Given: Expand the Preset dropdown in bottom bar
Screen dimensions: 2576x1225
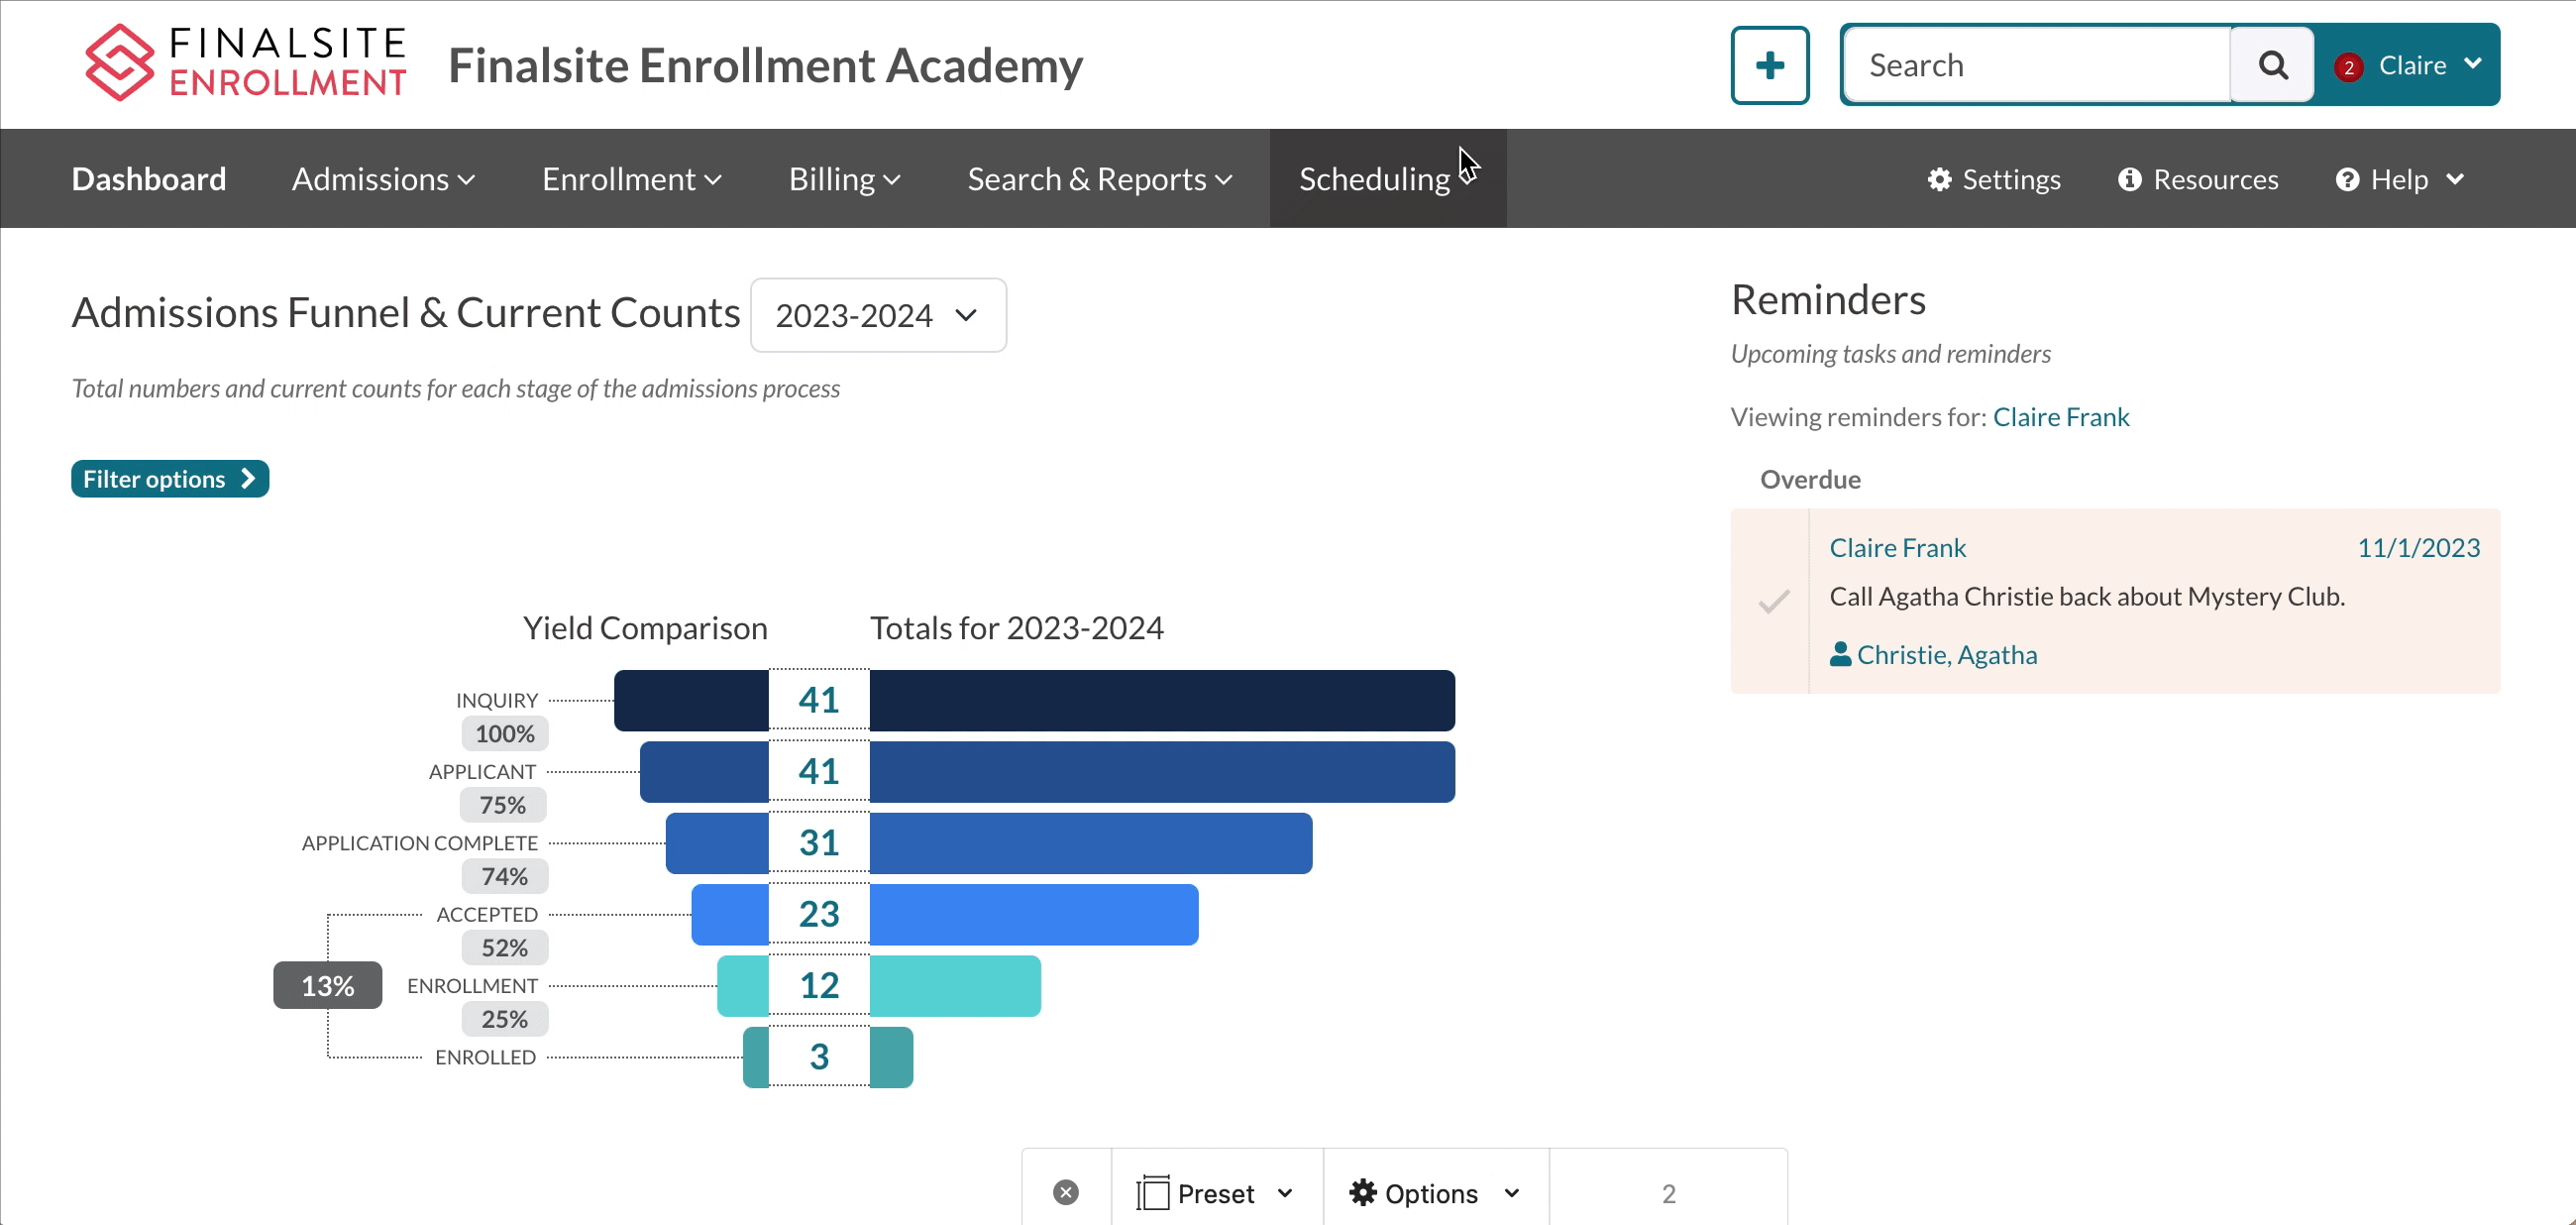Looking at the screenshot, I should (1215, 1193).
